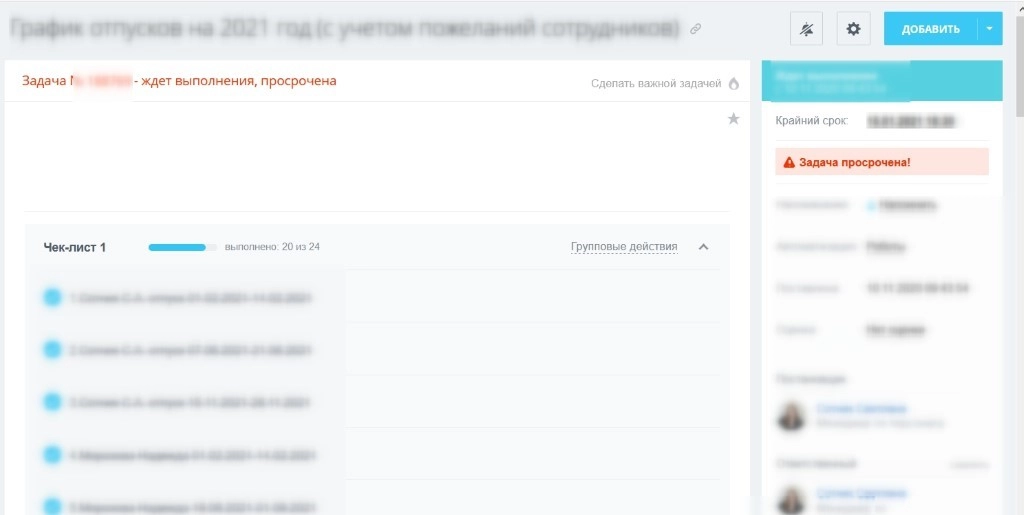Open the Постановщик user avatar
1024x515 pixels.
[x=792, y=415]
